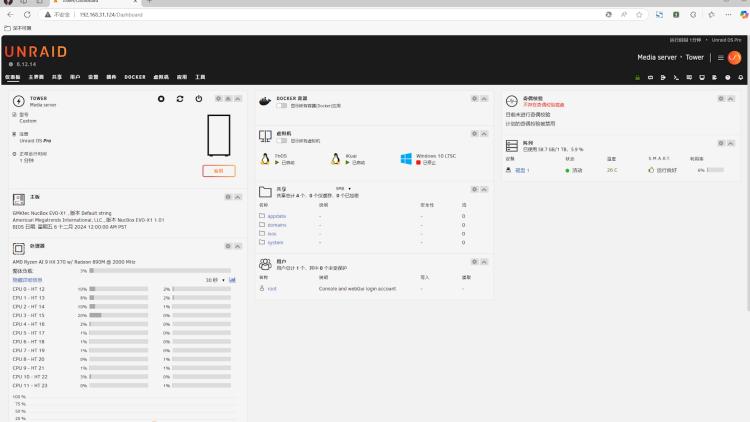This screenshot has height=422, width=750.
Task: Collapse the array panel
Action: point(730,143)
